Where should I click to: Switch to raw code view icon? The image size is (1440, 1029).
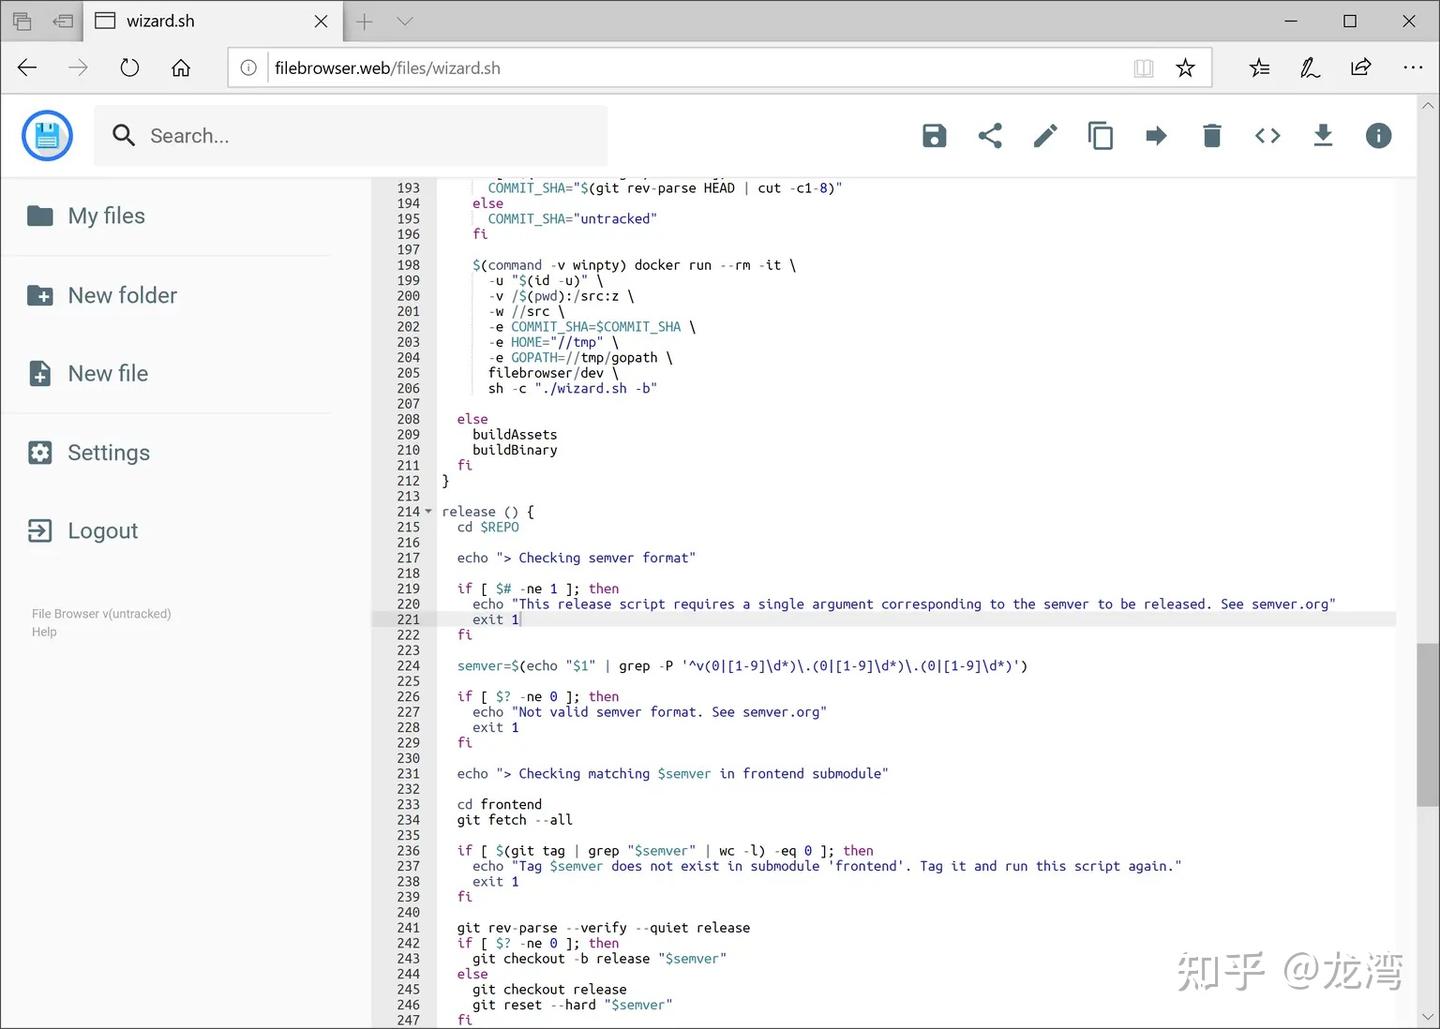click(1267, 135)
